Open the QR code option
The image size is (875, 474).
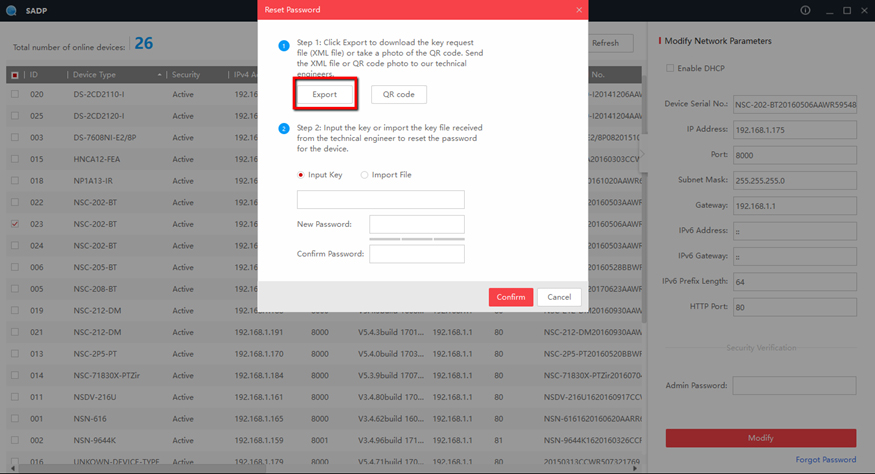point(398,94)
